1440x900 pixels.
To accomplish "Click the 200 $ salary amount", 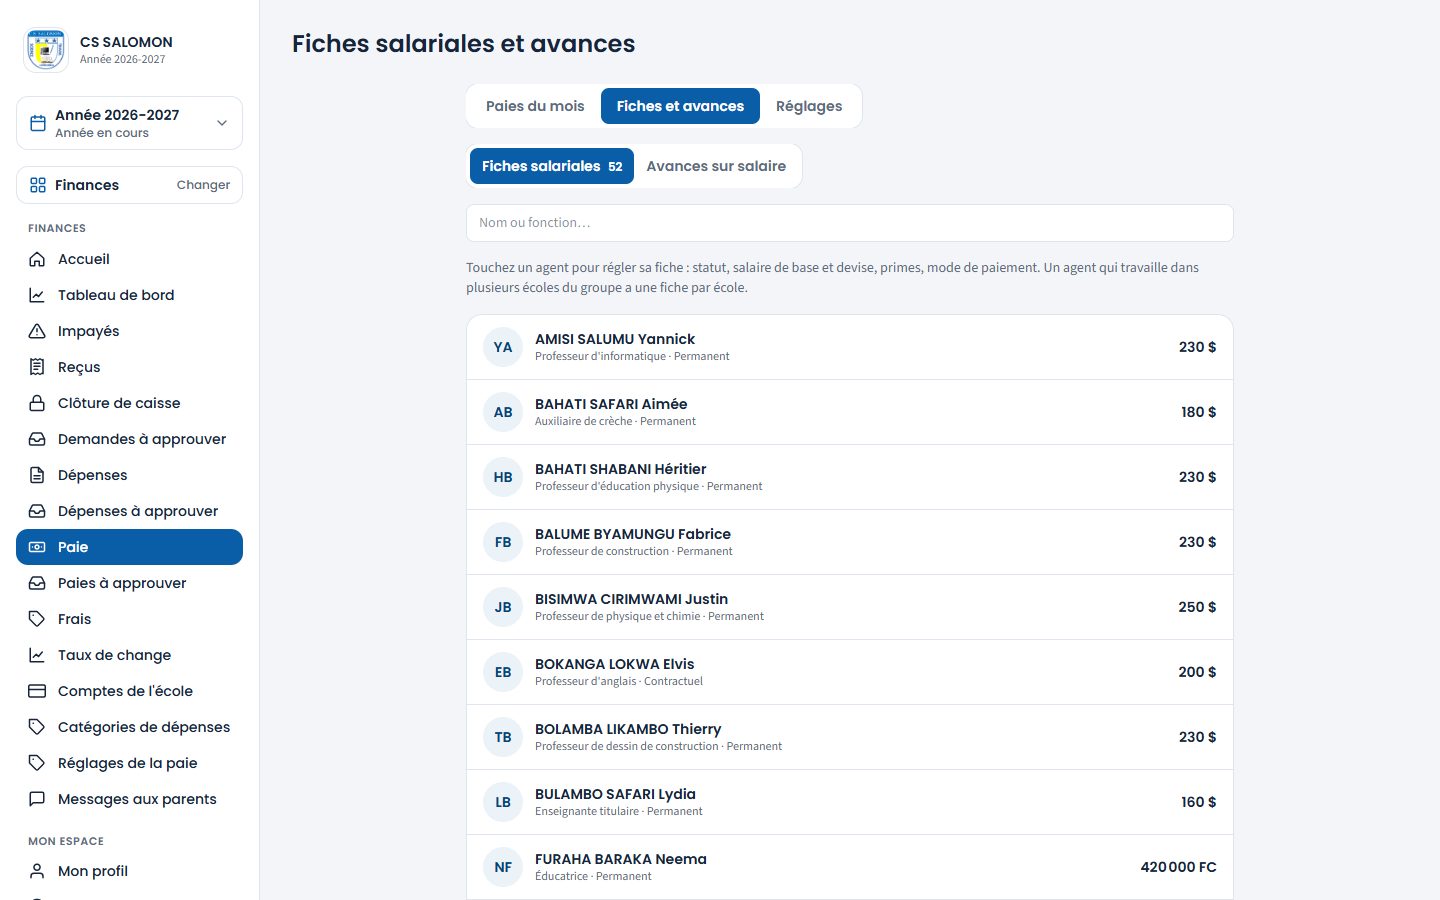I will click(1197, 672).
